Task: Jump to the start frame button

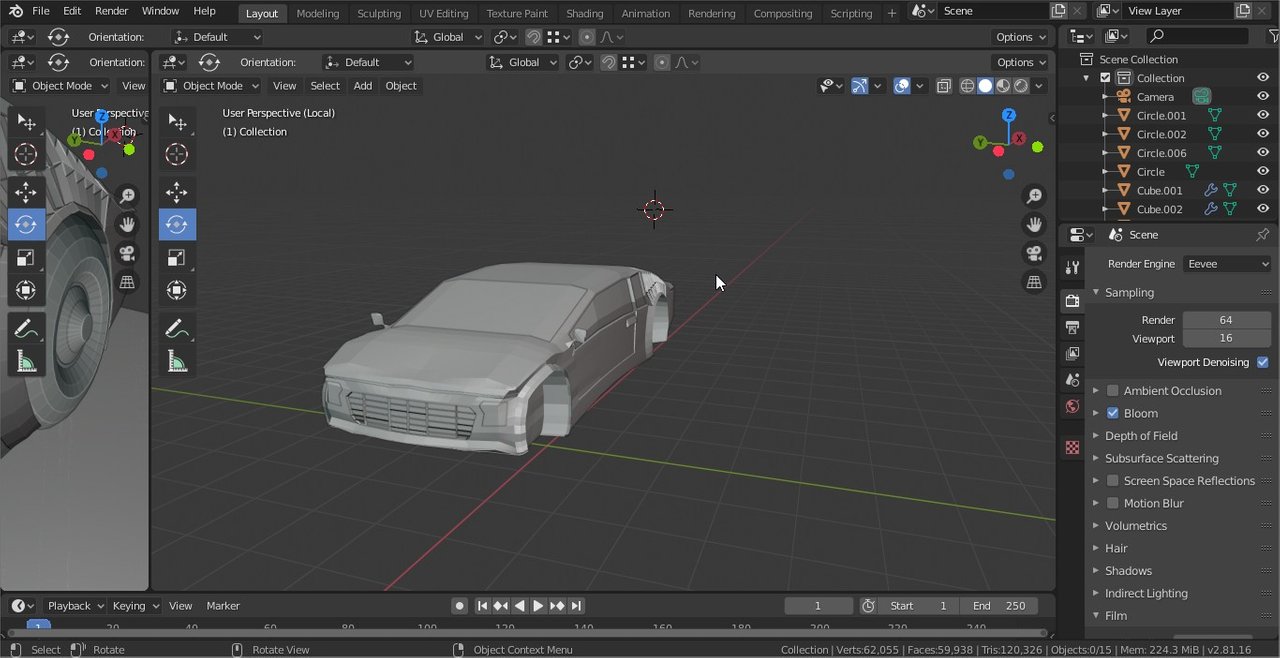Action: point(482,606)
